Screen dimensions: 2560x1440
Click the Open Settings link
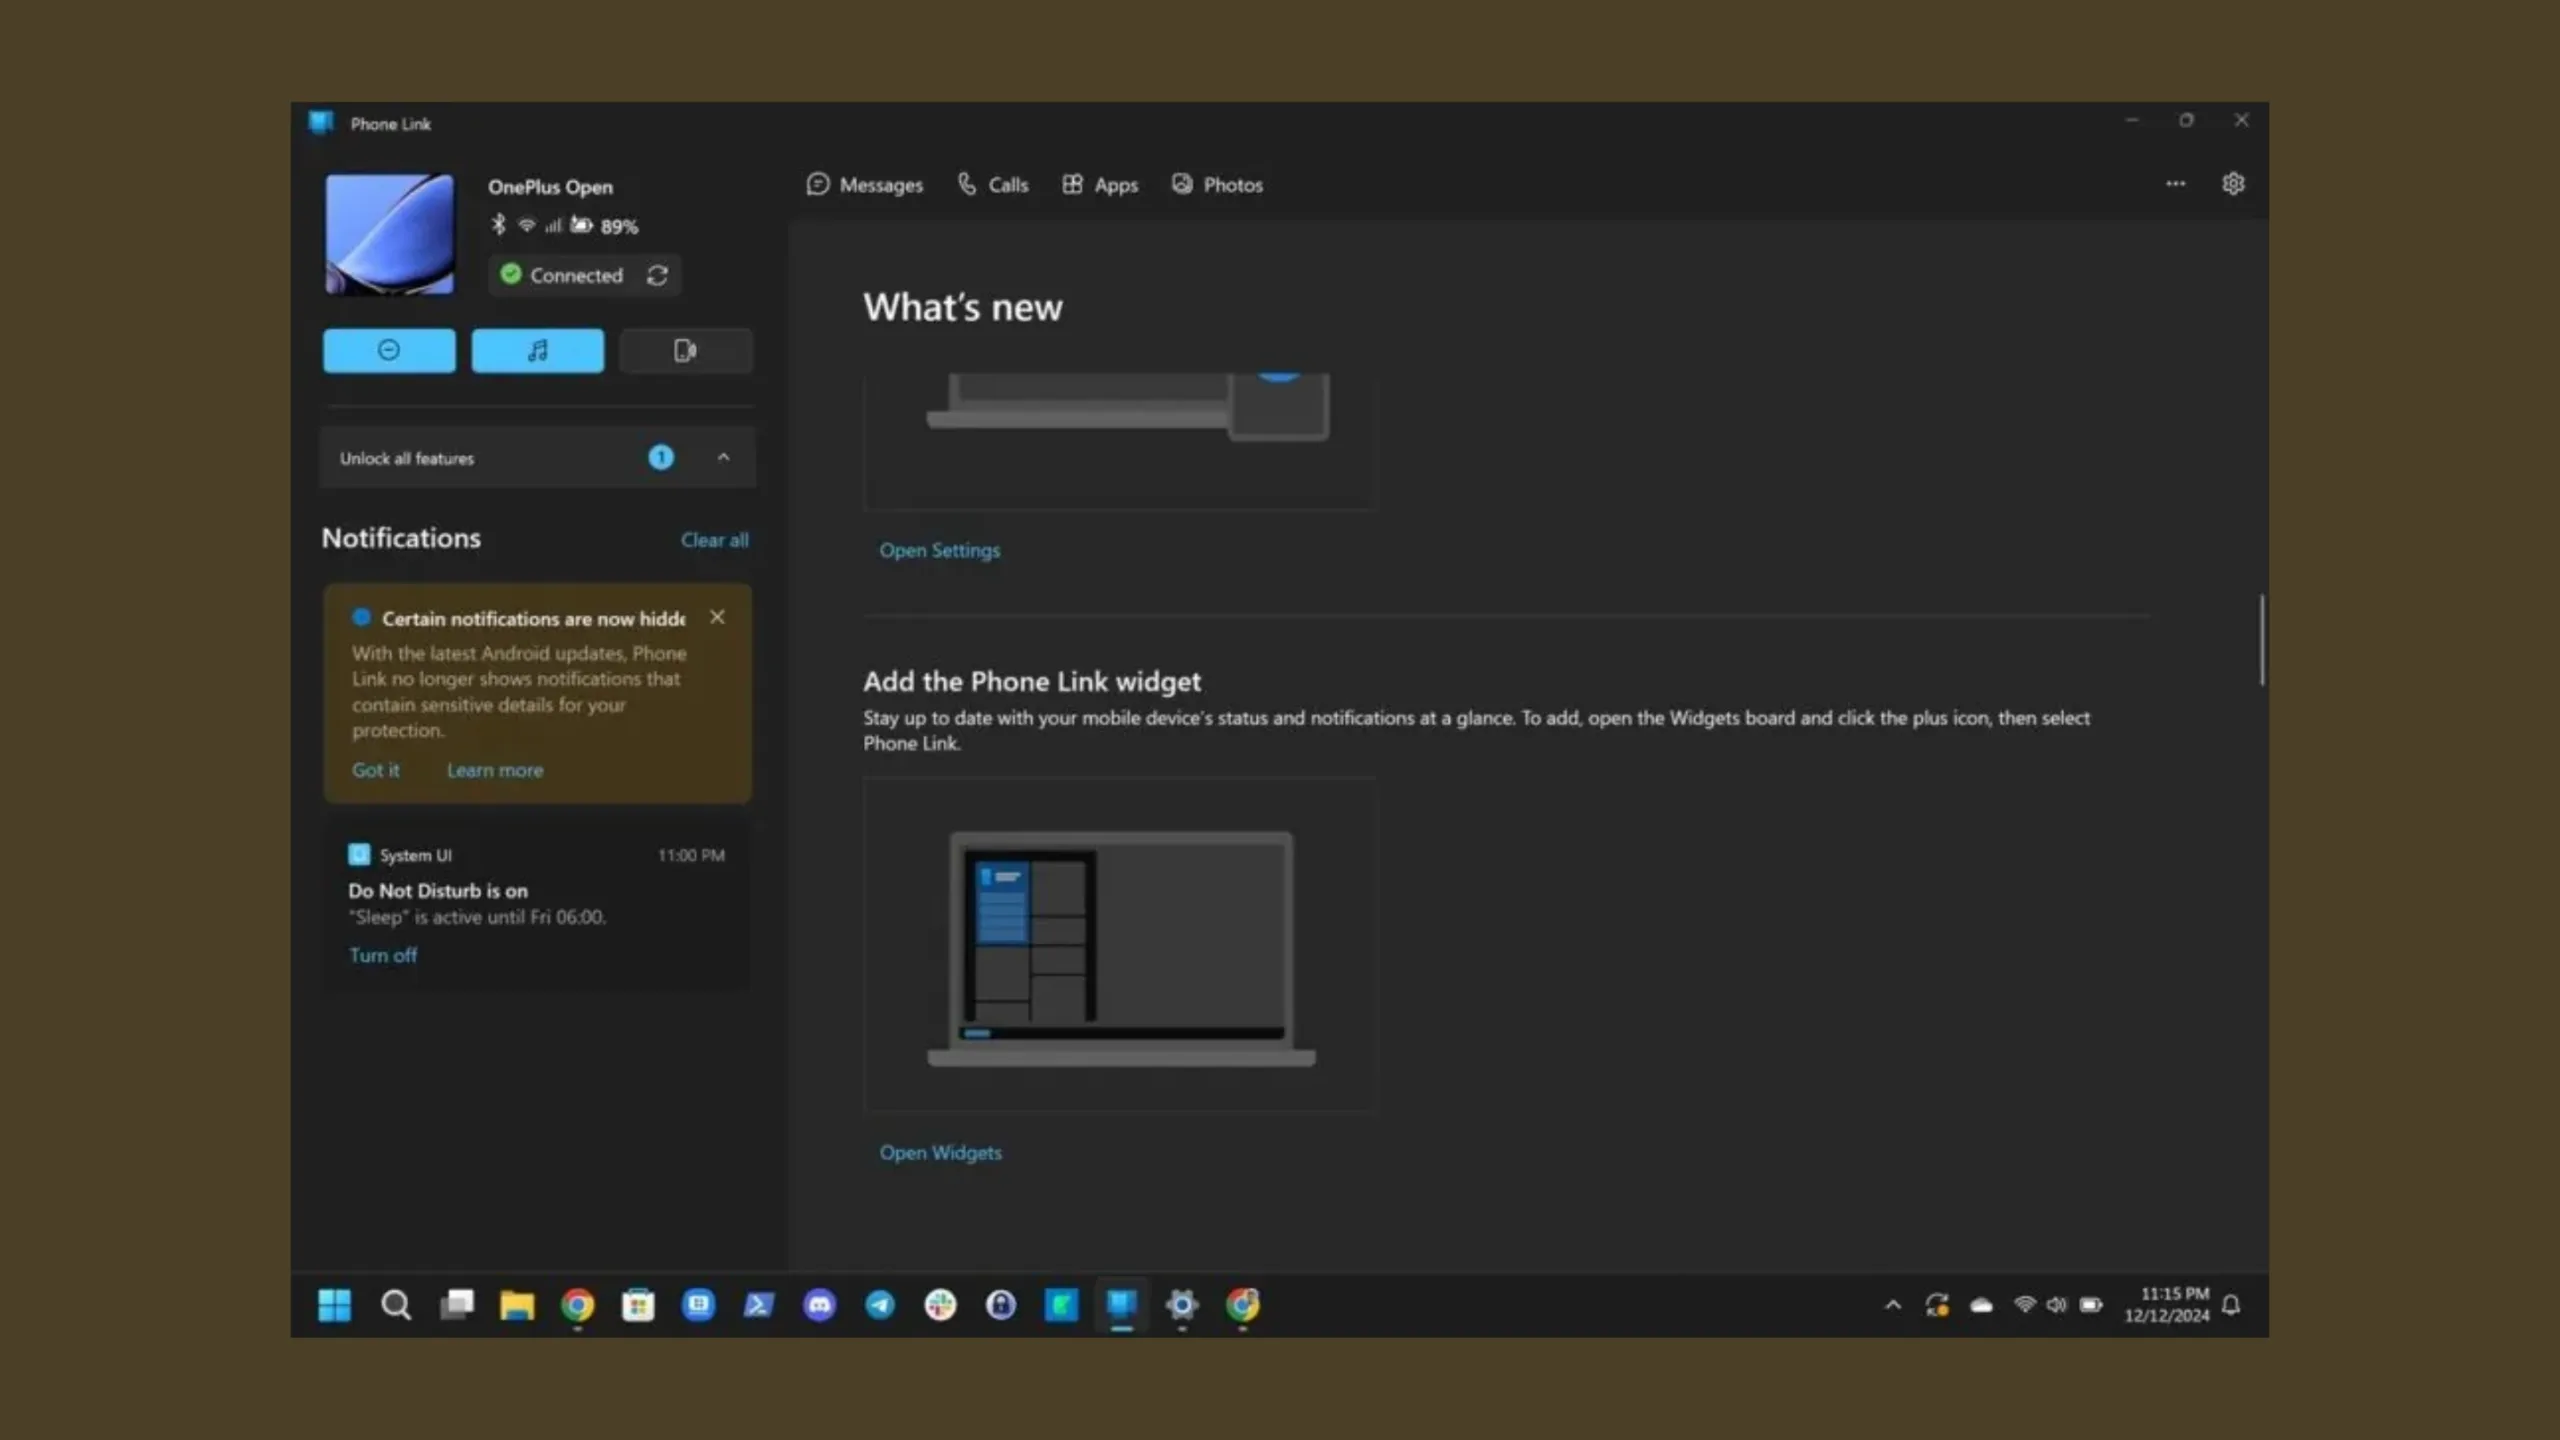(x=939, y=551)
